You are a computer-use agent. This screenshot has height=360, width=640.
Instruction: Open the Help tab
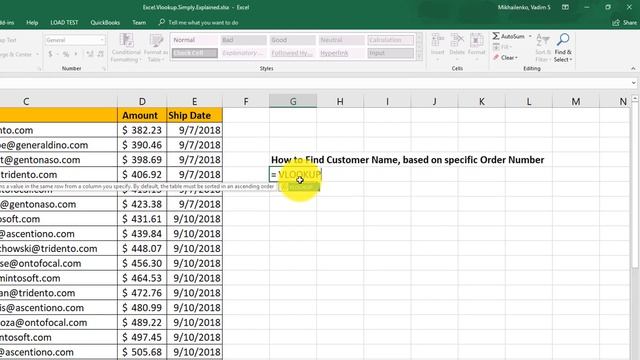pyautogui.click(x=32, y=22)
